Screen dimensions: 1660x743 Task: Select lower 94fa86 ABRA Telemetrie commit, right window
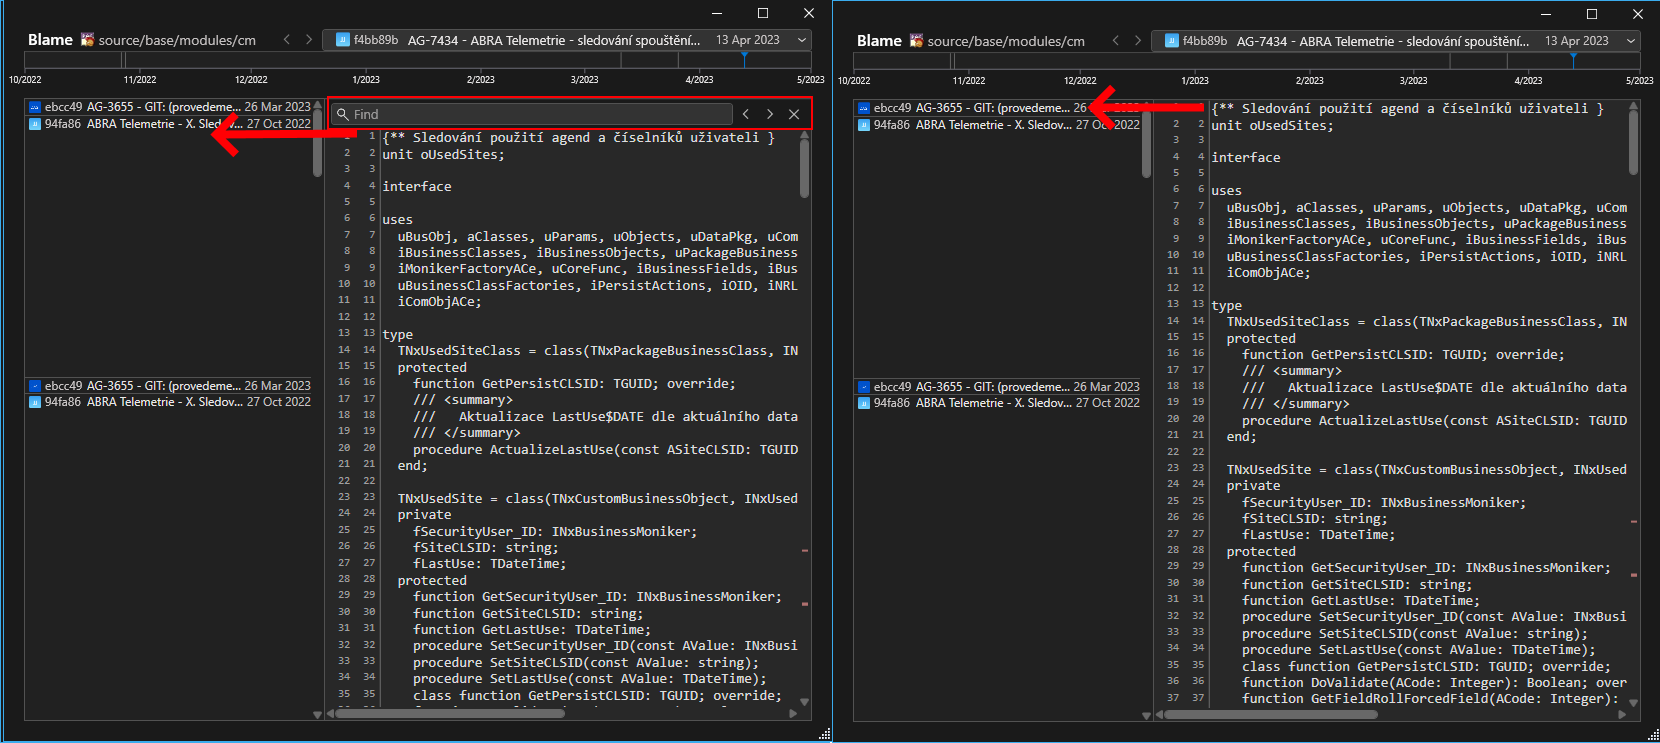(x=998, y=403)
